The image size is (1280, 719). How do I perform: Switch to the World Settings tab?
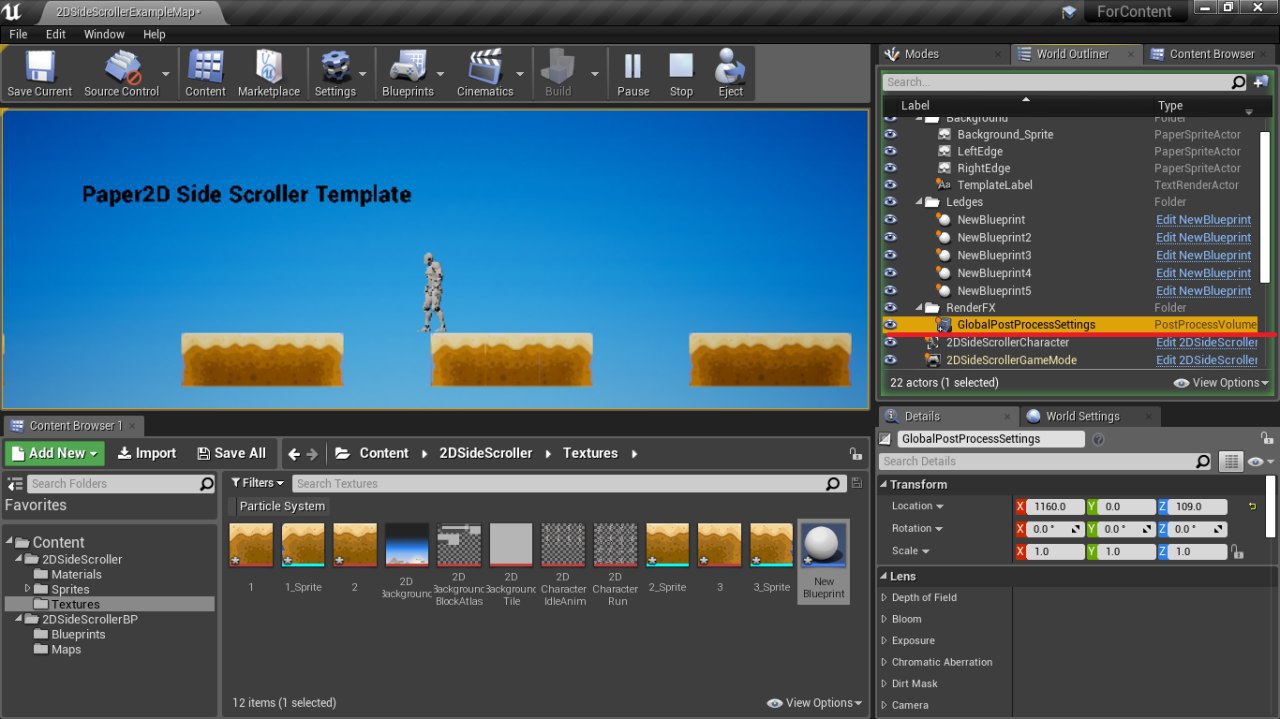(1082, 416)
